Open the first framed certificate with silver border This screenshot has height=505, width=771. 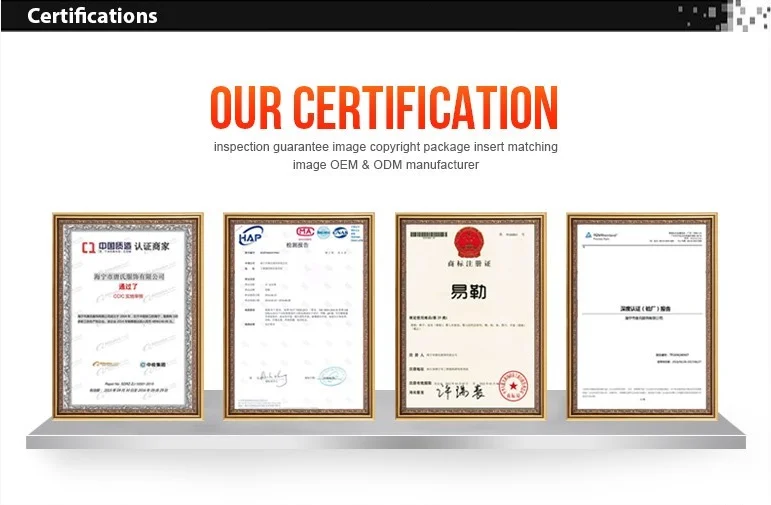pyautogui.click(x=128, y=316)
